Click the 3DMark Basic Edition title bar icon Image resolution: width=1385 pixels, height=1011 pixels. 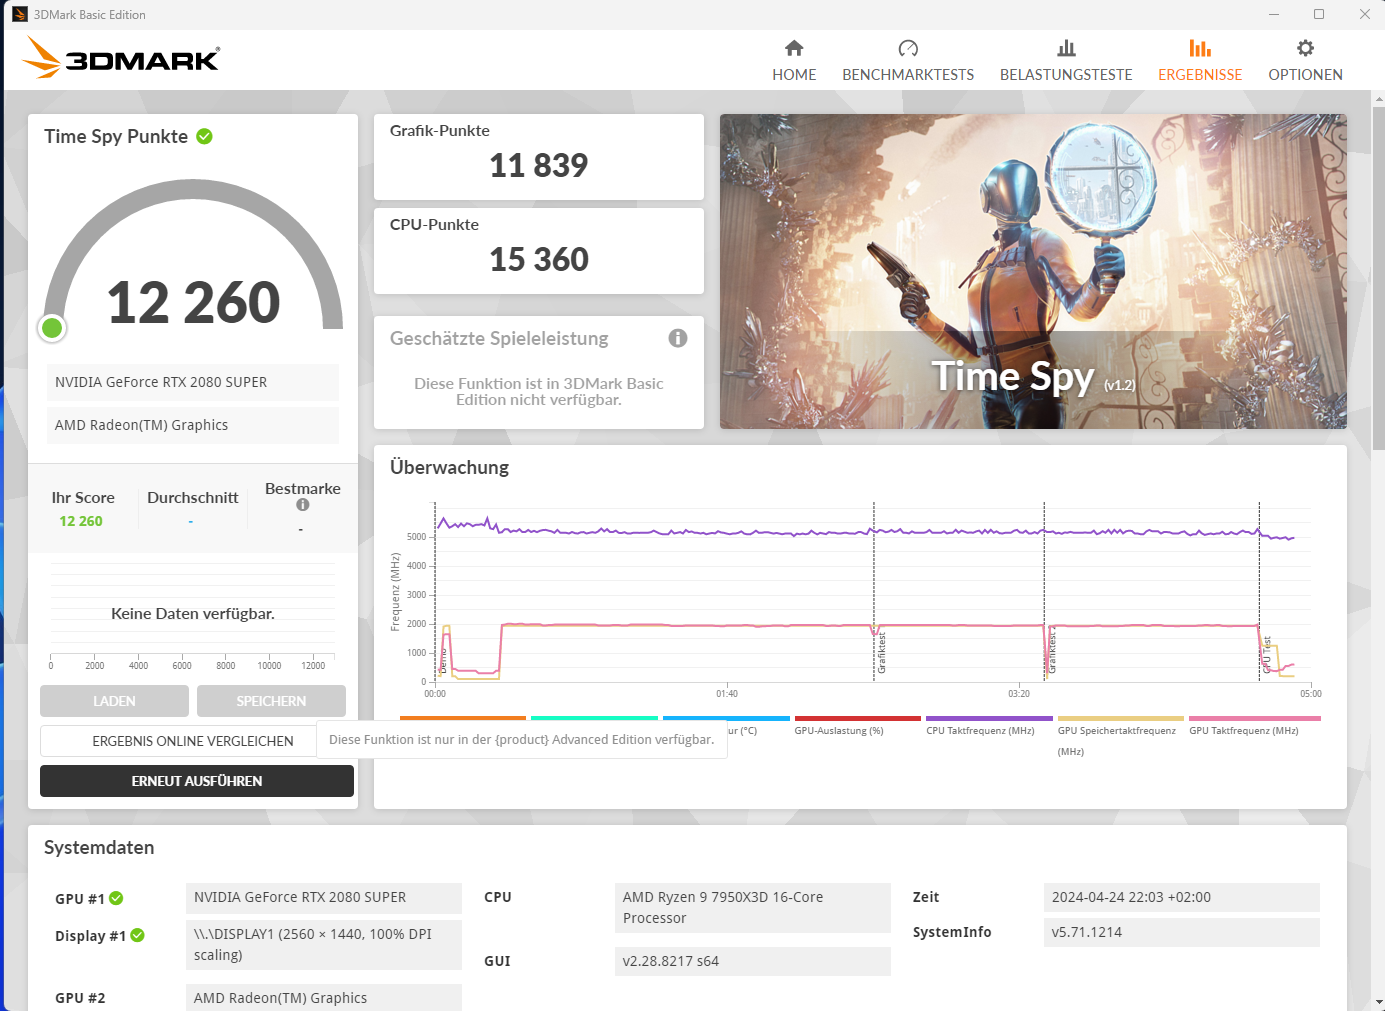[20, 14]
